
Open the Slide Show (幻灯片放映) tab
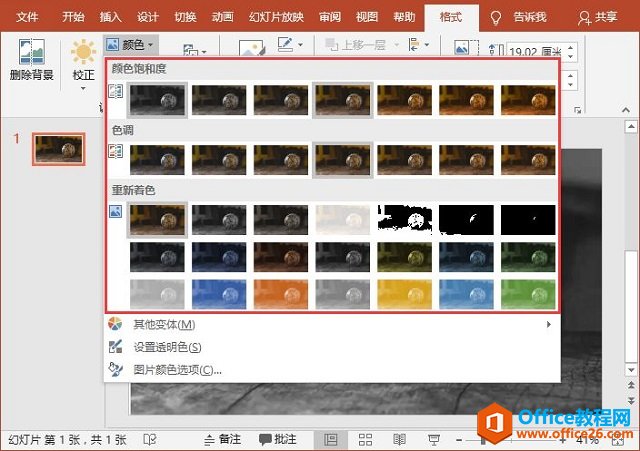277,17
